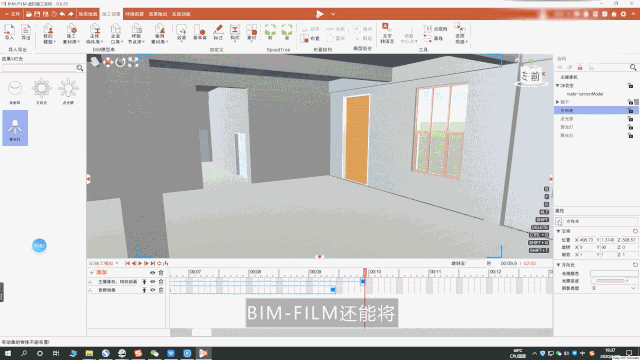Click the search icon in scene panel
This screenshot has width=640, height=360.
633,67
